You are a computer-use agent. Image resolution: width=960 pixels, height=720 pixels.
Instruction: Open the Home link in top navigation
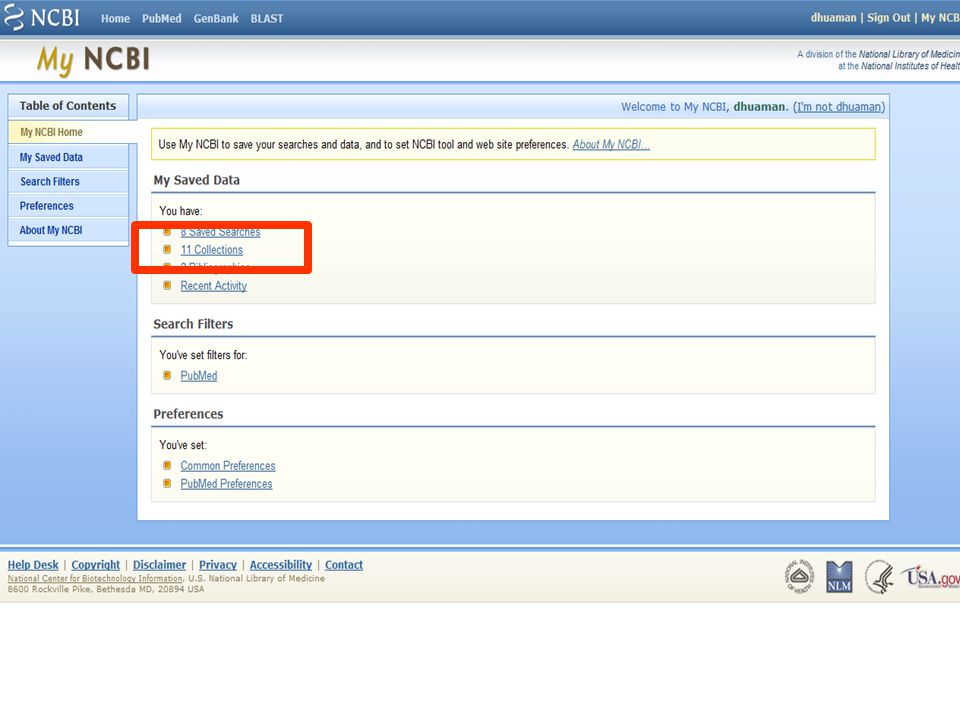115,18
